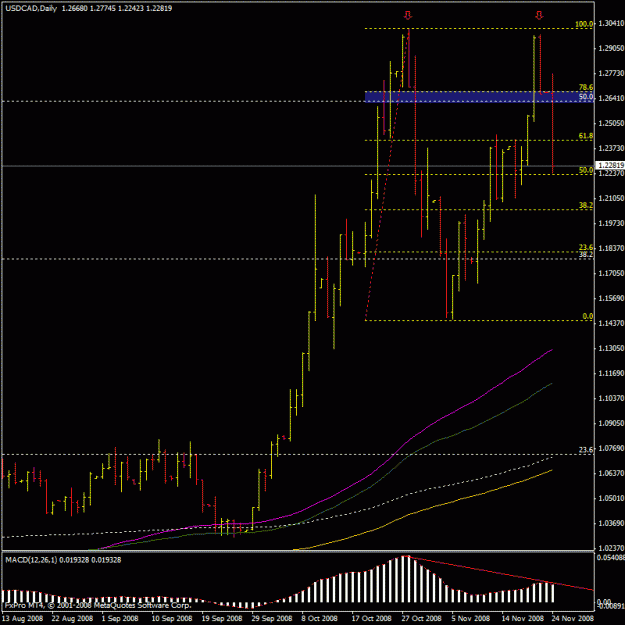Click the 8 Oct 2008 date label
Image resolution: width=625 pixels, height=625 pixels.
point(319,619)
